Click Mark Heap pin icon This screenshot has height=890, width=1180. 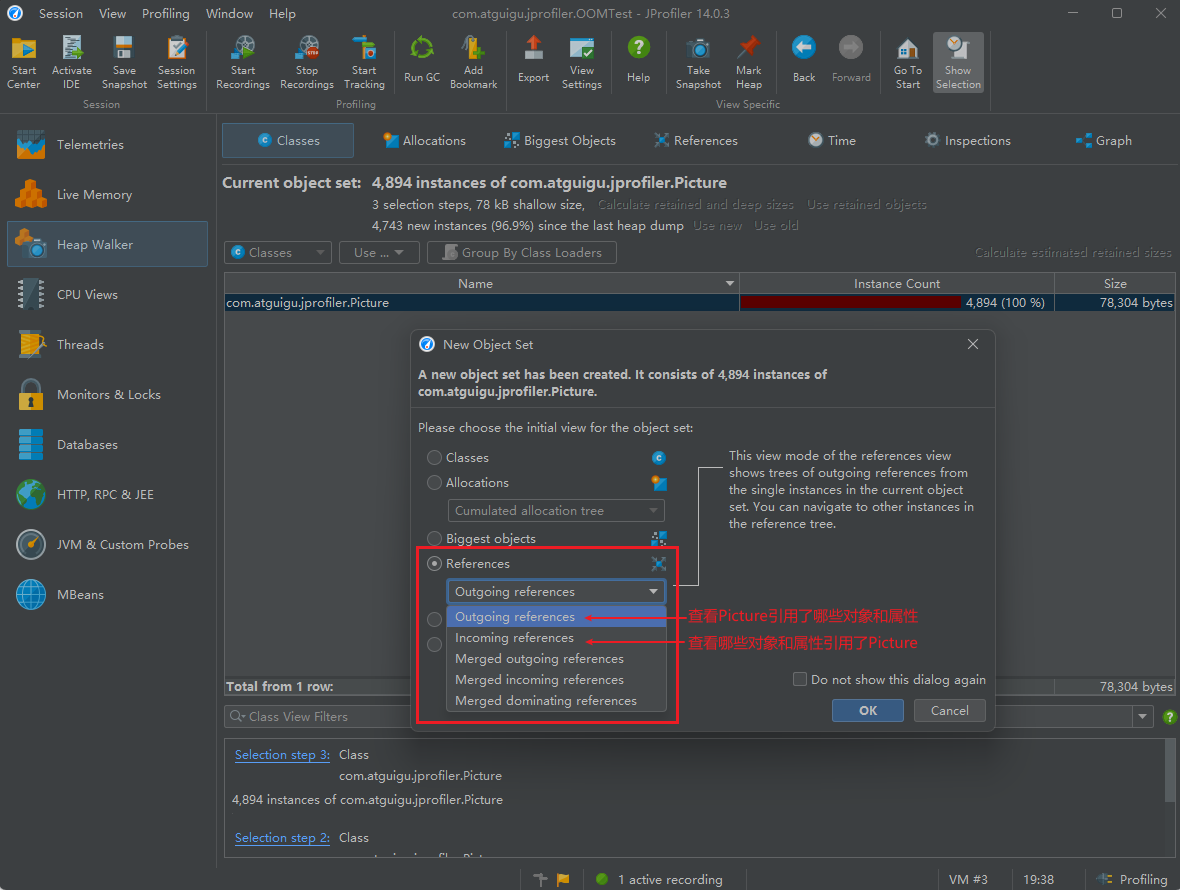(x=749, y=63)
